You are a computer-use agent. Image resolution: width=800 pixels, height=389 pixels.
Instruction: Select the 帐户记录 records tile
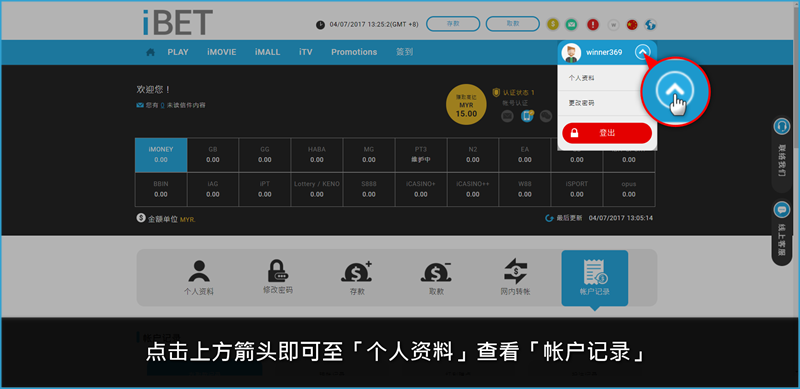coord(594,278)
